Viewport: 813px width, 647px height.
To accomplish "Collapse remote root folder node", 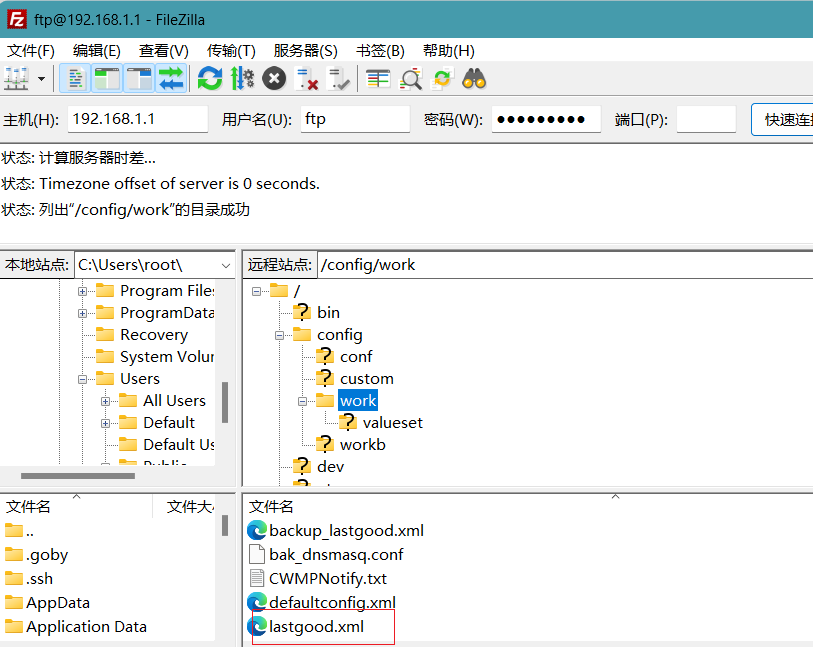I will pos(256,291).
